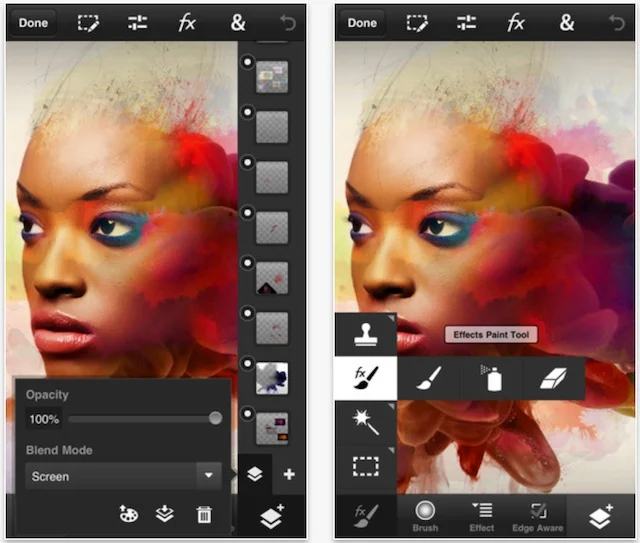Toggle visibility dot of the topmost layer

tap(246, 63)
